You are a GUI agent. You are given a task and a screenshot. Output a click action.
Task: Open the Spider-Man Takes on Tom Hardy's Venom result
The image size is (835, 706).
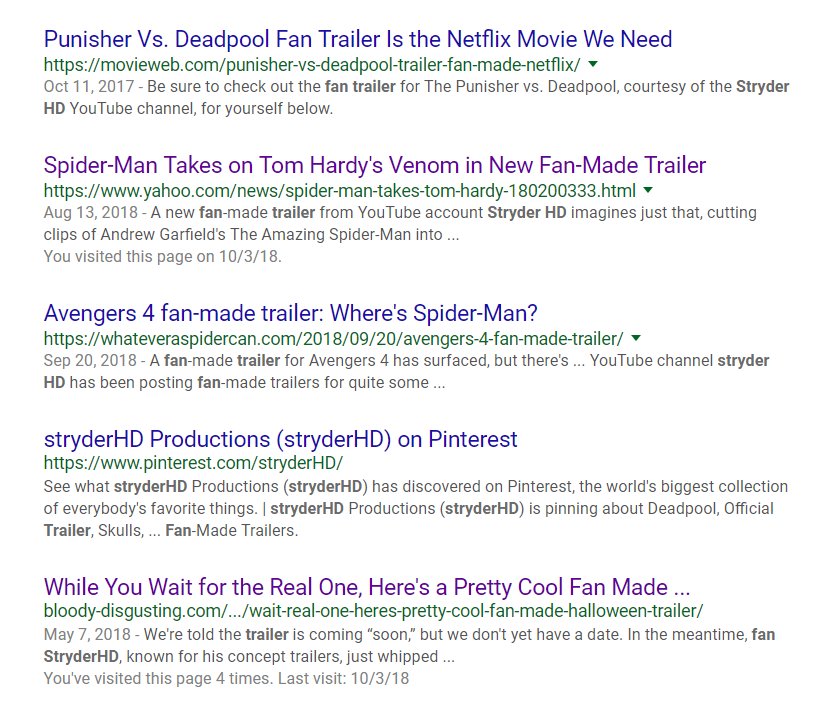[x=375, y=165]
